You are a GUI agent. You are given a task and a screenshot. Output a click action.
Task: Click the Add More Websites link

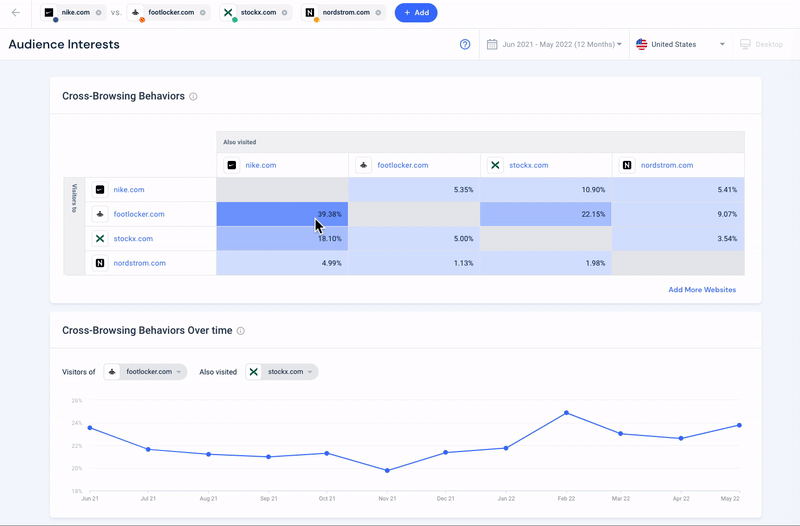point(701,290)
